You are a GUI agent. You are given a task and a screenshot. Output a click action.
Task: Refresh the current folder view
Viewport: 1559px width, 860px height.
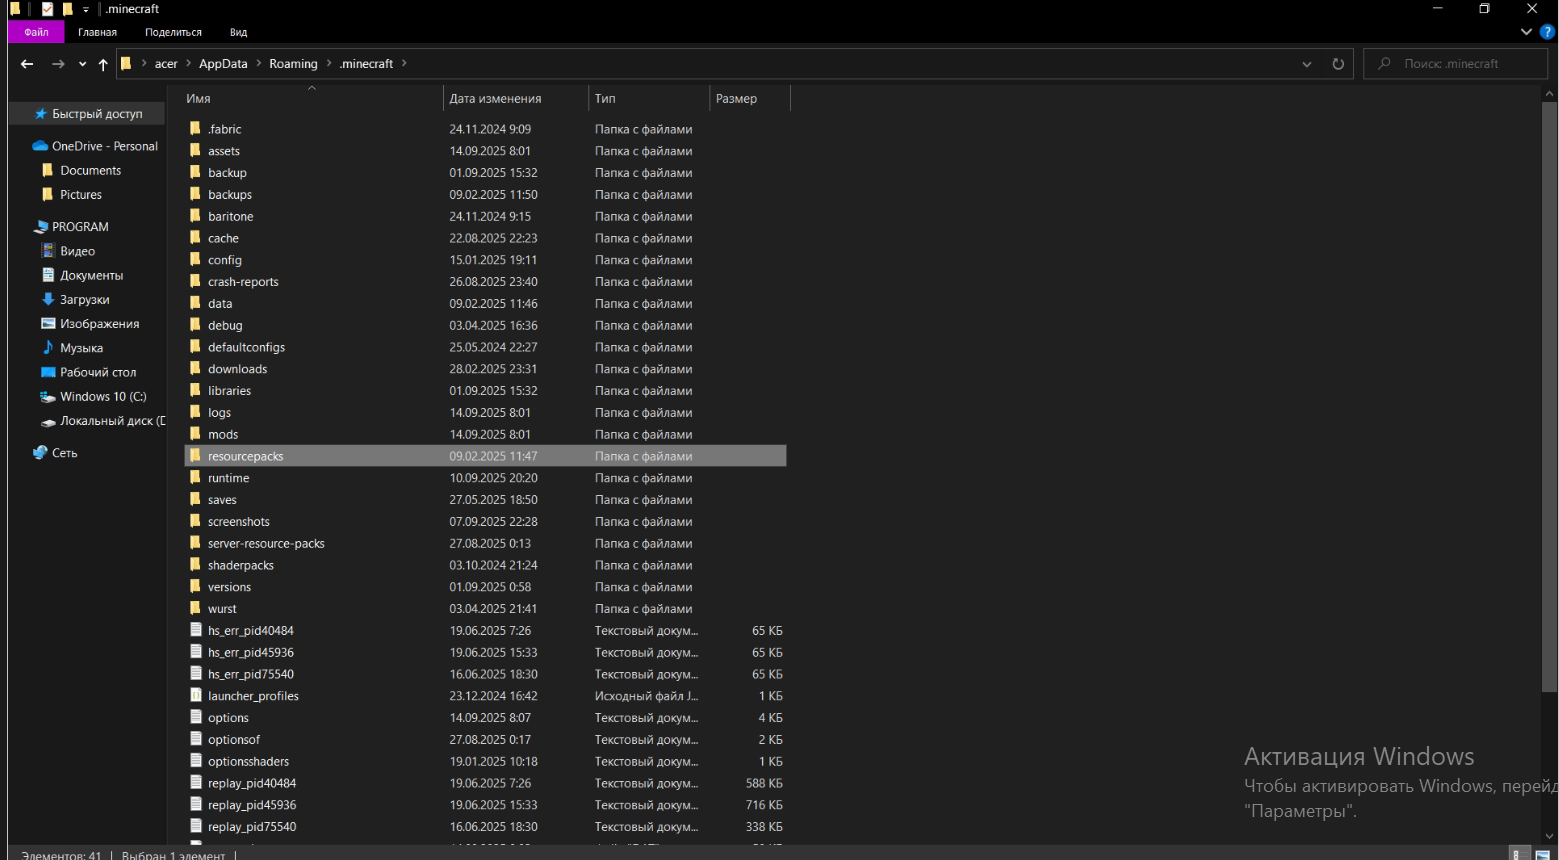click(1338, 64)
